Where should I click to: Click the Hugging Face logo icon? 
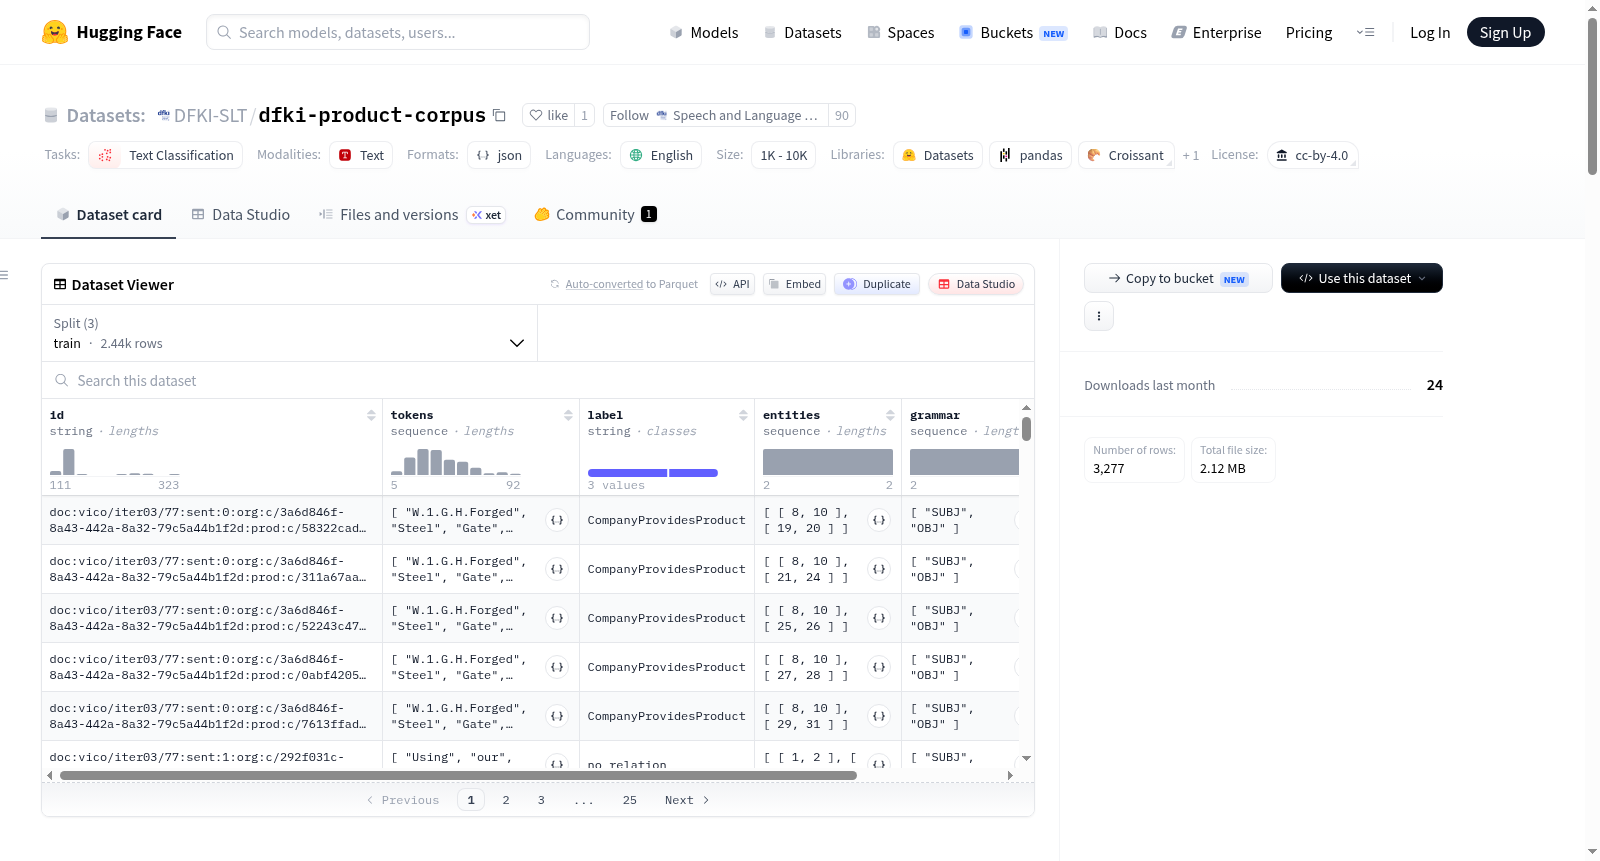click(x=55, y=32)
